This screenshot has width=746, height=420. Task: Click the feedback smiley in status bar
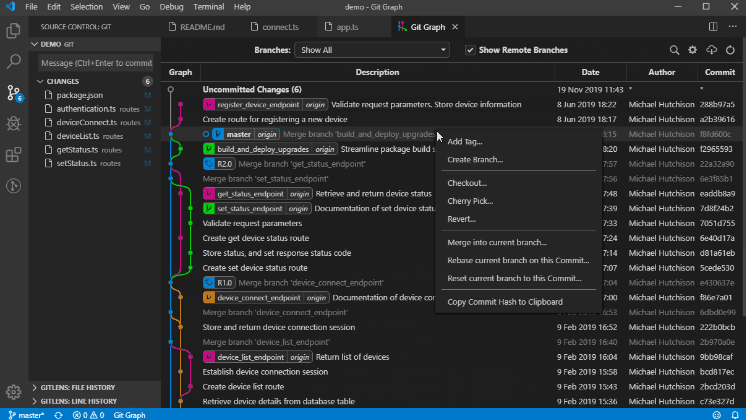717,415
